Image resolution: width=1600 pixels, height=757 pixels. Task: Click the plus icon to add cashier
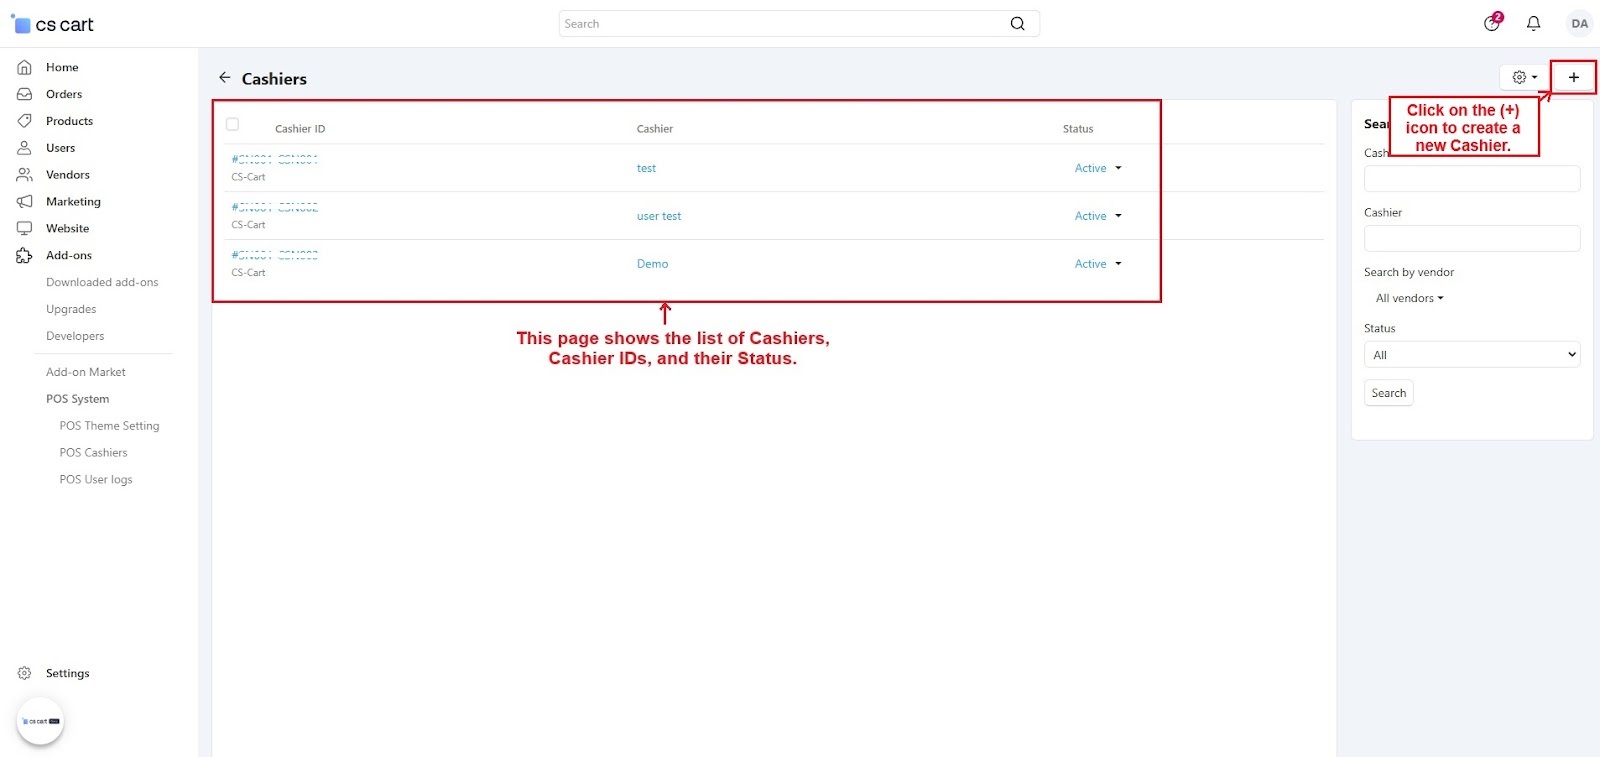coord(1573,77)
